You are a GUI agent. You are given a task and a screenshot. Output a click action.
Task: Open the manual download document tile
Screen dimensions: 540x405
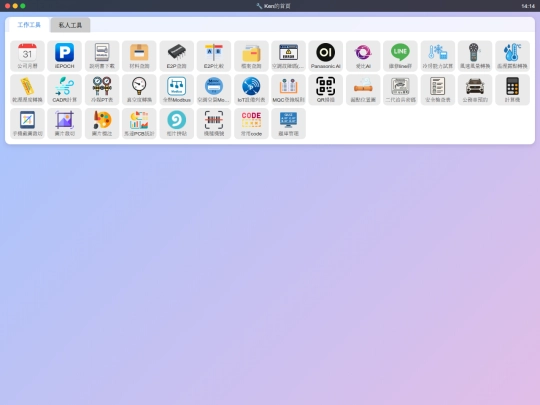pos(102,56)
